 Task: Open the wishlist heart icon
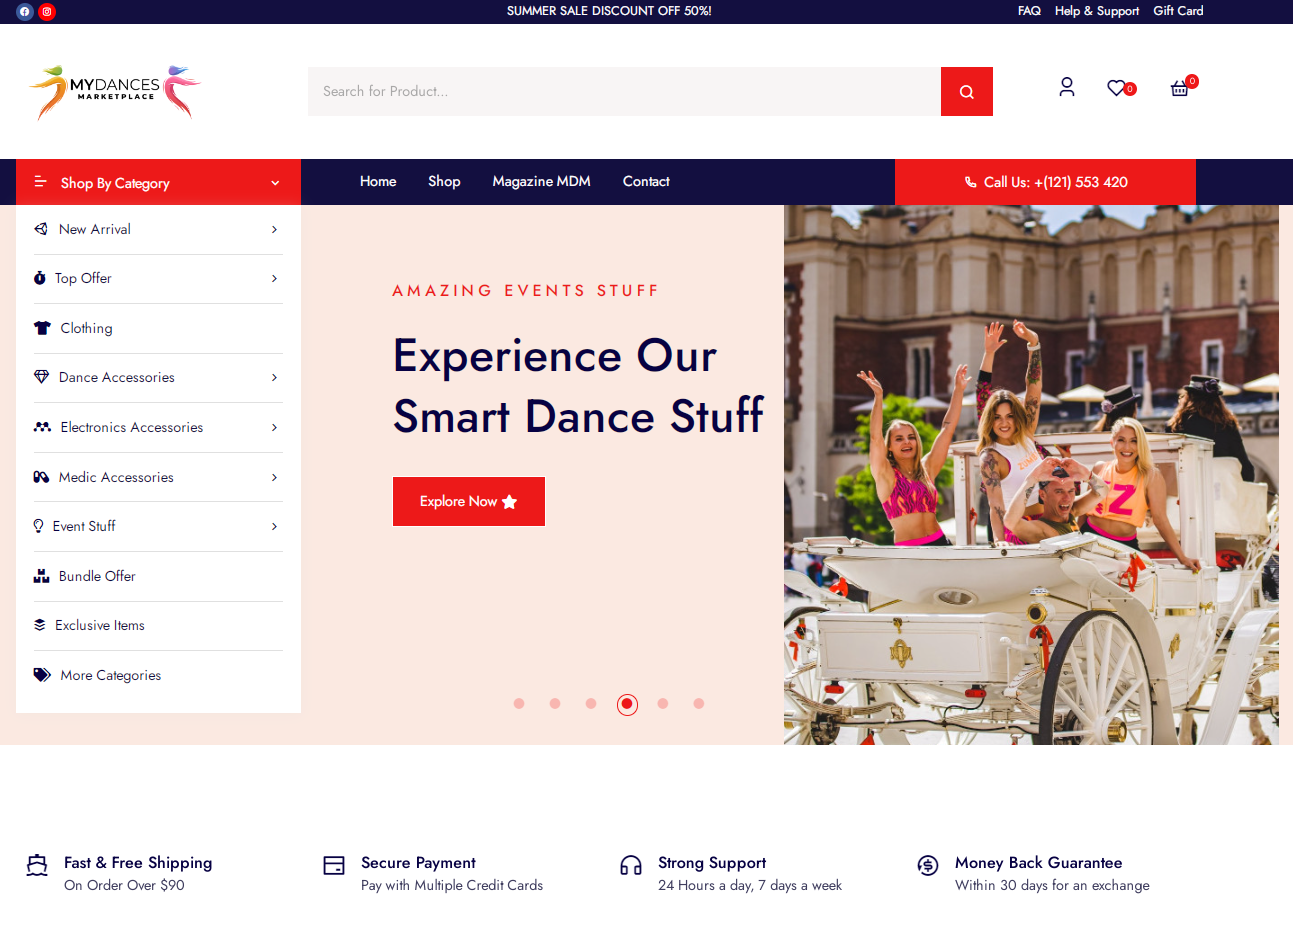pyautogui.click(x=1117, y=88)
